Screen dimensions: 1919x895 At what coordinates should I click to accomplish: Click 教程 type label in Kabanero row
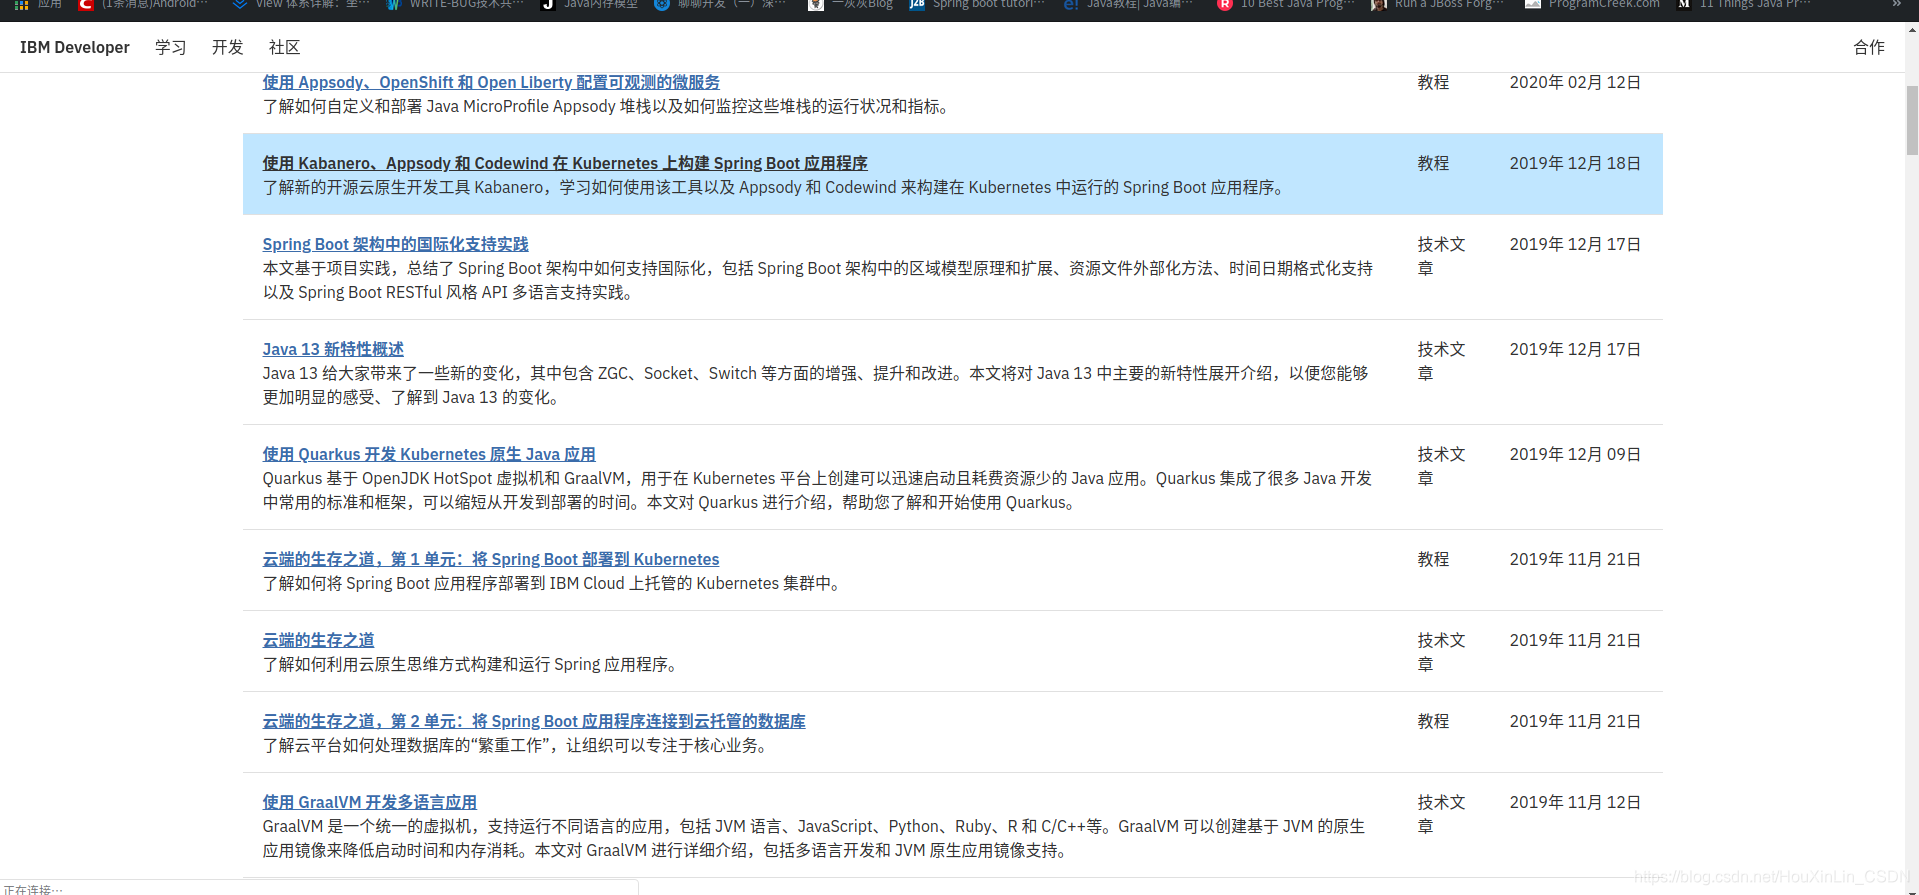[x=1433, y=163]
